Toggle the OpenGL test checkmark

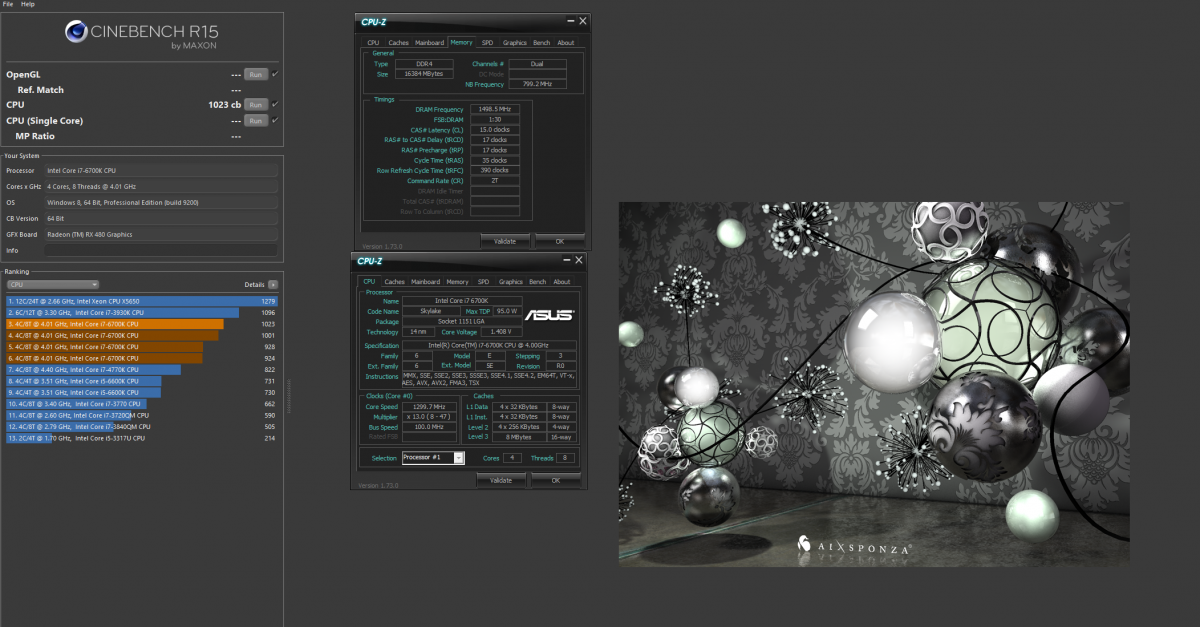pyautogui.click(x=275, y=74)
